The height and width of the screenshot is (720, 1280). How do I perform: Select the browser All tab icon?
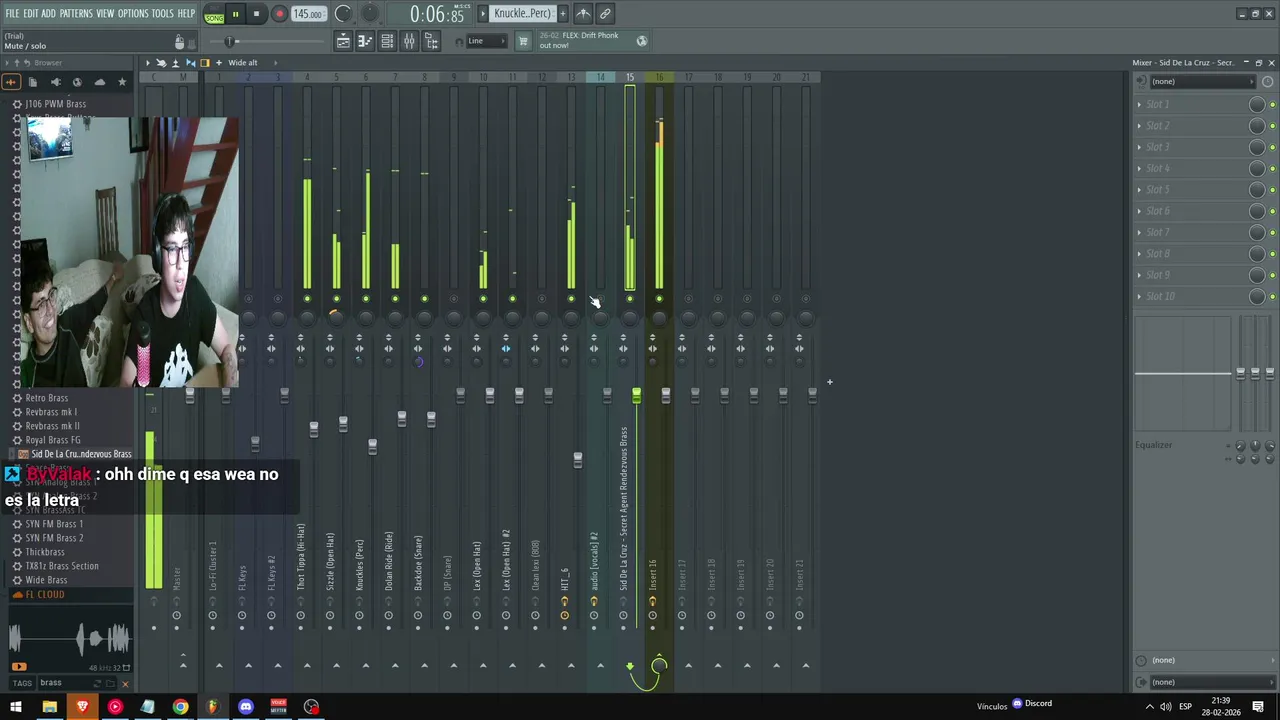tap(11, 82)
